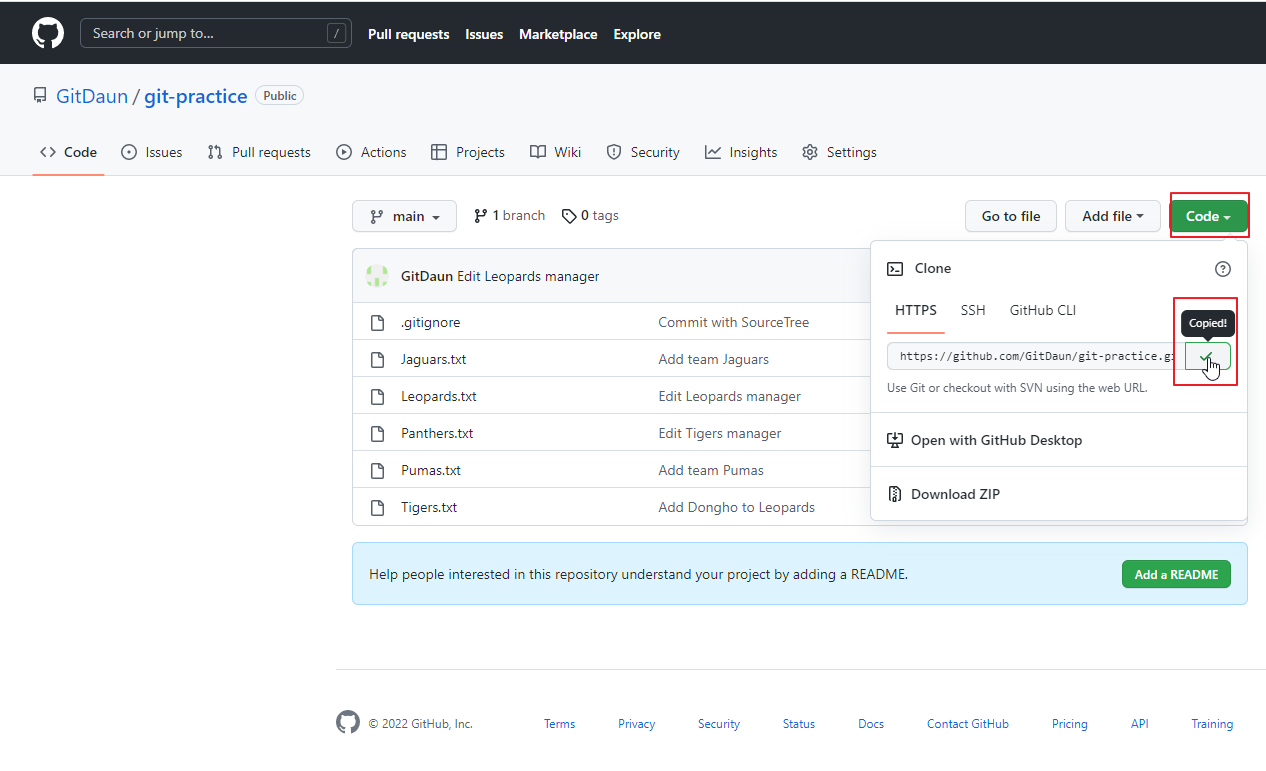Viewport: 1266px width, 771px height.
Task: View the 1 branch link
Action: tap(509, 215)
